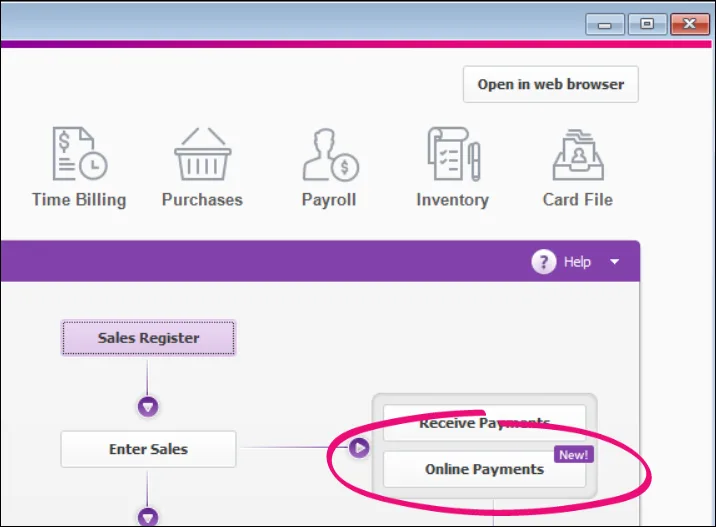
Task: Close the application window
Action: [690, 24]
